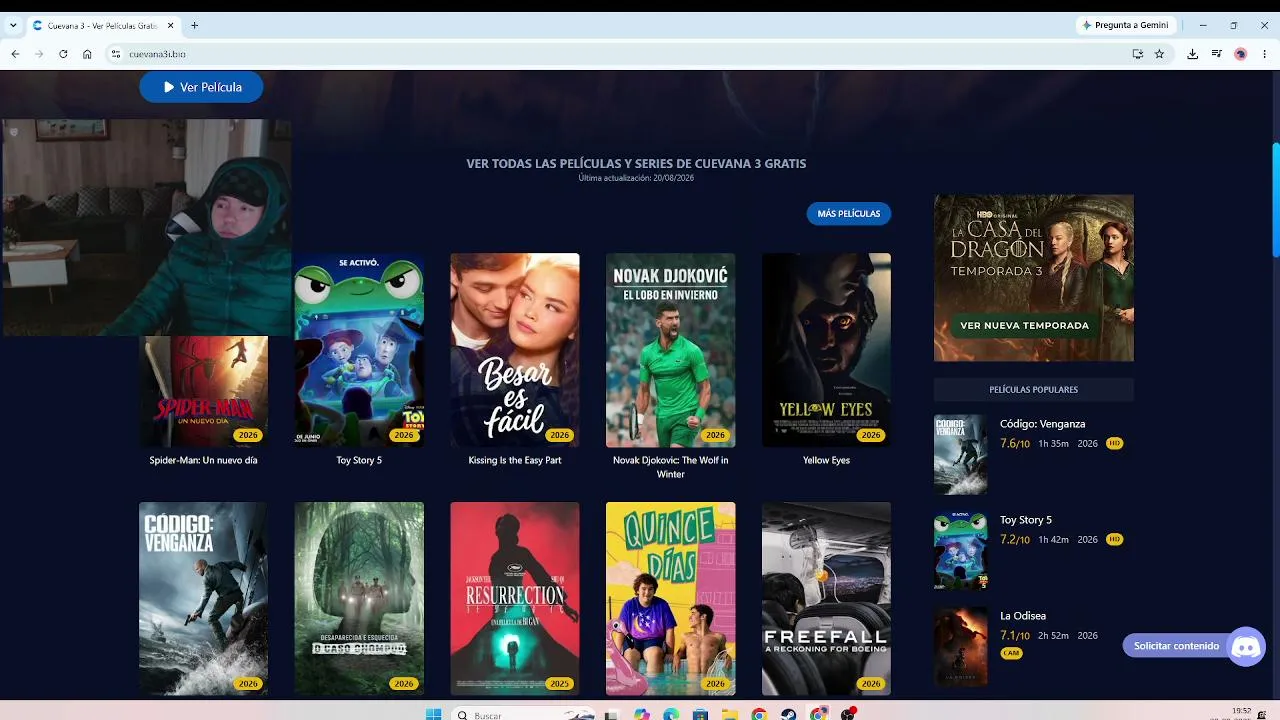
Task: Click the Películas Populares heading
Action: coord(1034,389)
